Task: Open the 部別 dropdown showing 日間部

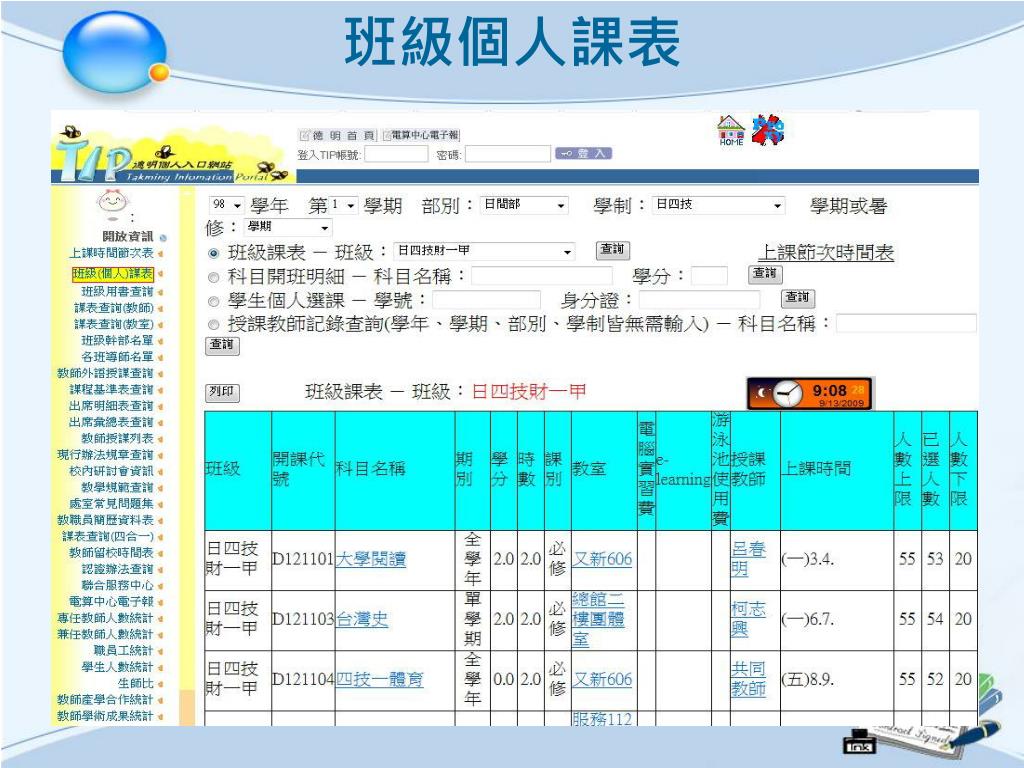Action: [524, 205]
